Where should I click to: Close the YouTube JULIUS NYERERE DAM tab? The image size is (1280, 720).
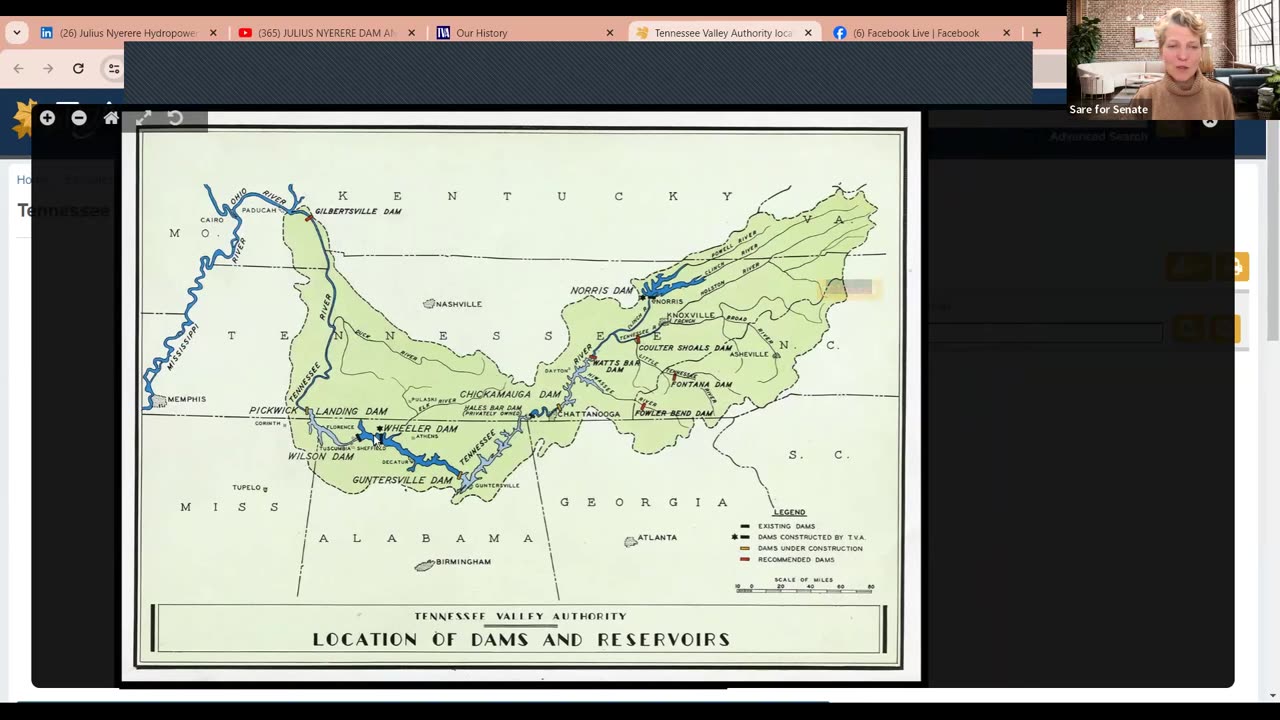coord(411,33)
